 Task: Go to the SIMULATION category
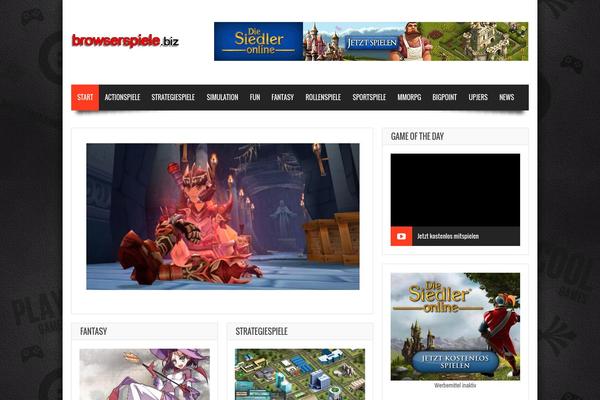(222, 97)
